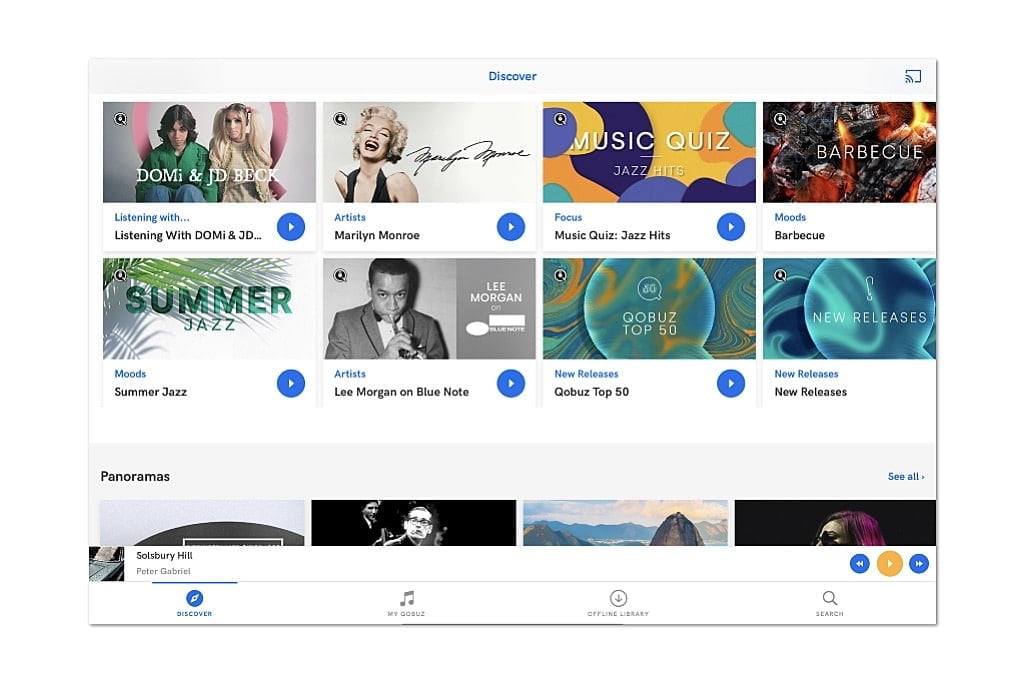This screenshot has width=1024, height=683.
Task: Open the Barbecue cover image
Action: click(849, 152)
